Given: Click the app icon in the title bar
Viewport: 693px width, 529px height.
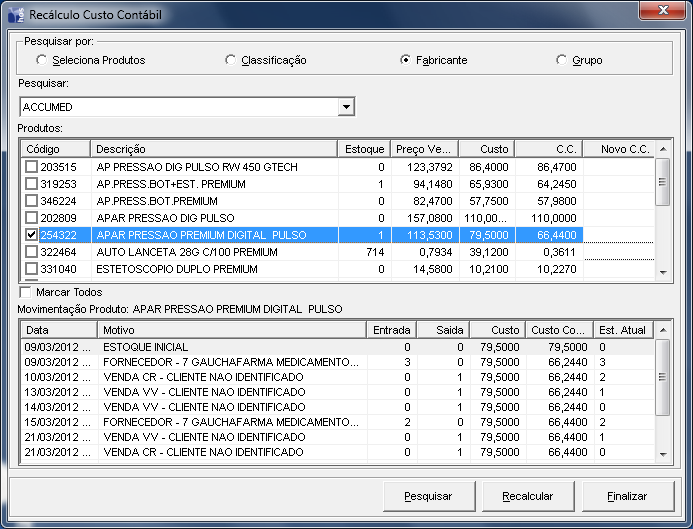Looking at the screenshot, I should tap(16, 14).
